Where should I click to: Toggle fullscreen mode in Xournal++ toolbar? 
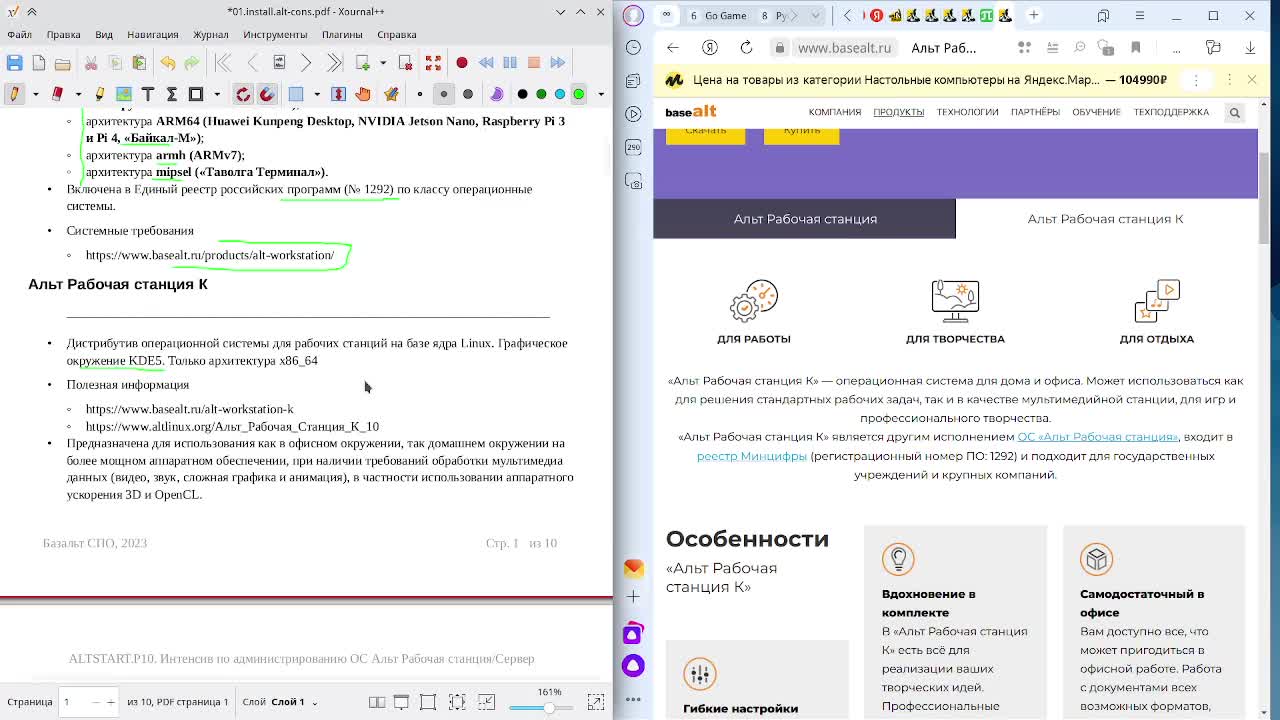tap(433, 63)
